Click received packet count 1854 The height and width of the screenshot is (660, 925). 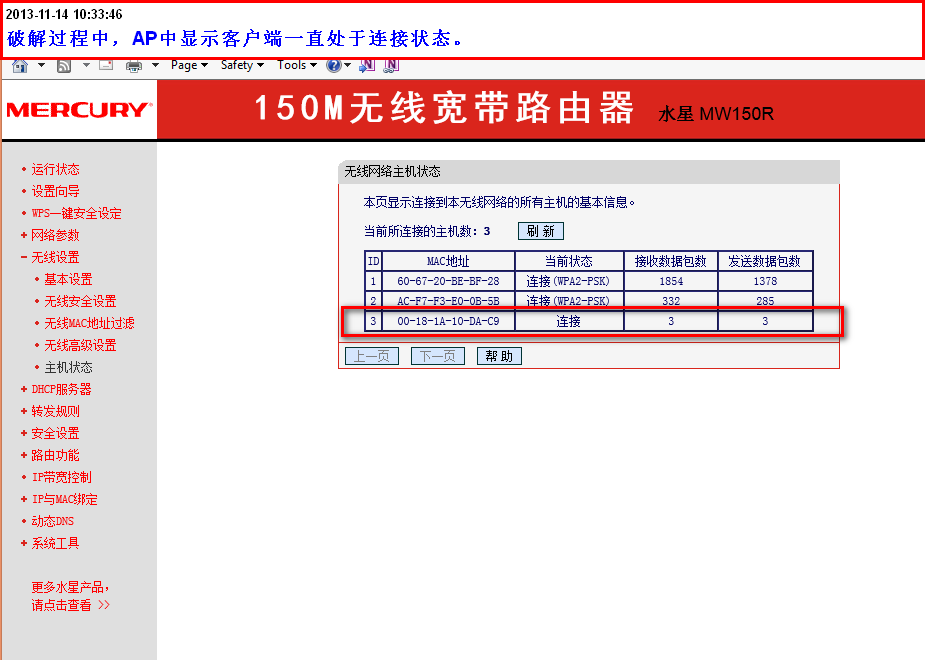[x=671, y=281]
